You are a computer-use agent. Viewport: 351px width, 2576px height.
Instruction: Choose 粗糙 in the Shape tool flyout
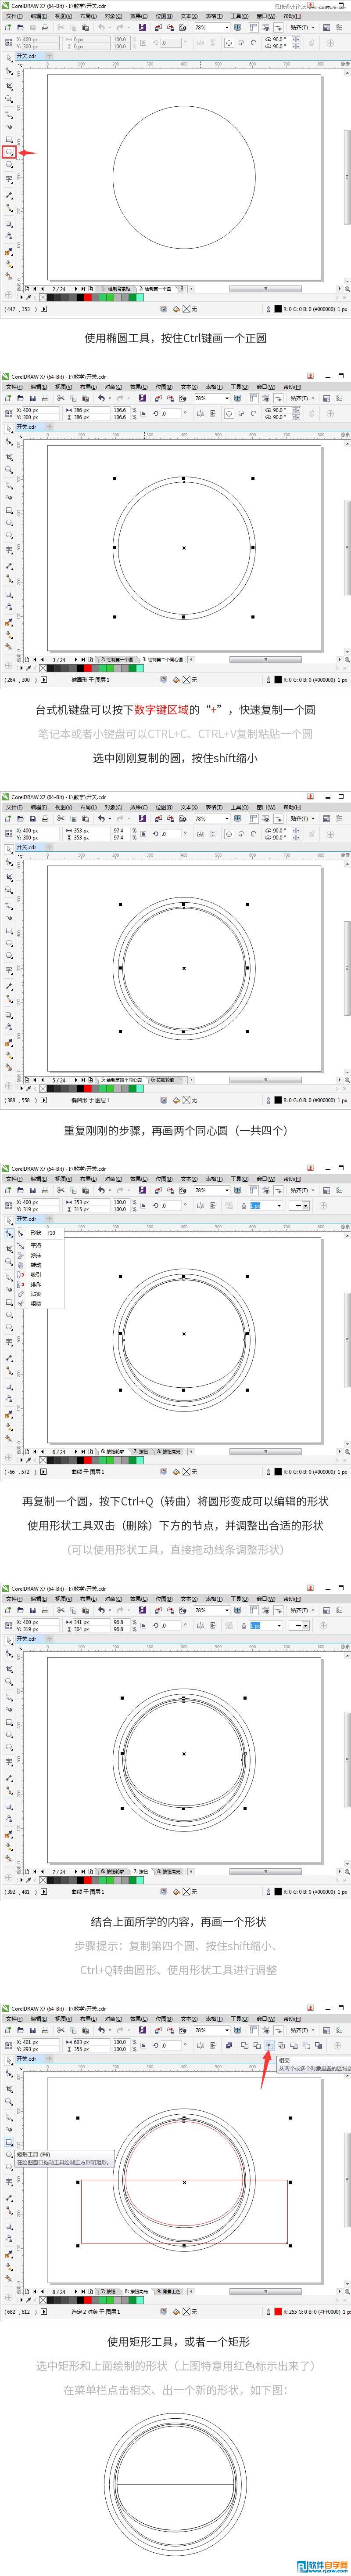pyautogui.click(x=35, y=1304)
